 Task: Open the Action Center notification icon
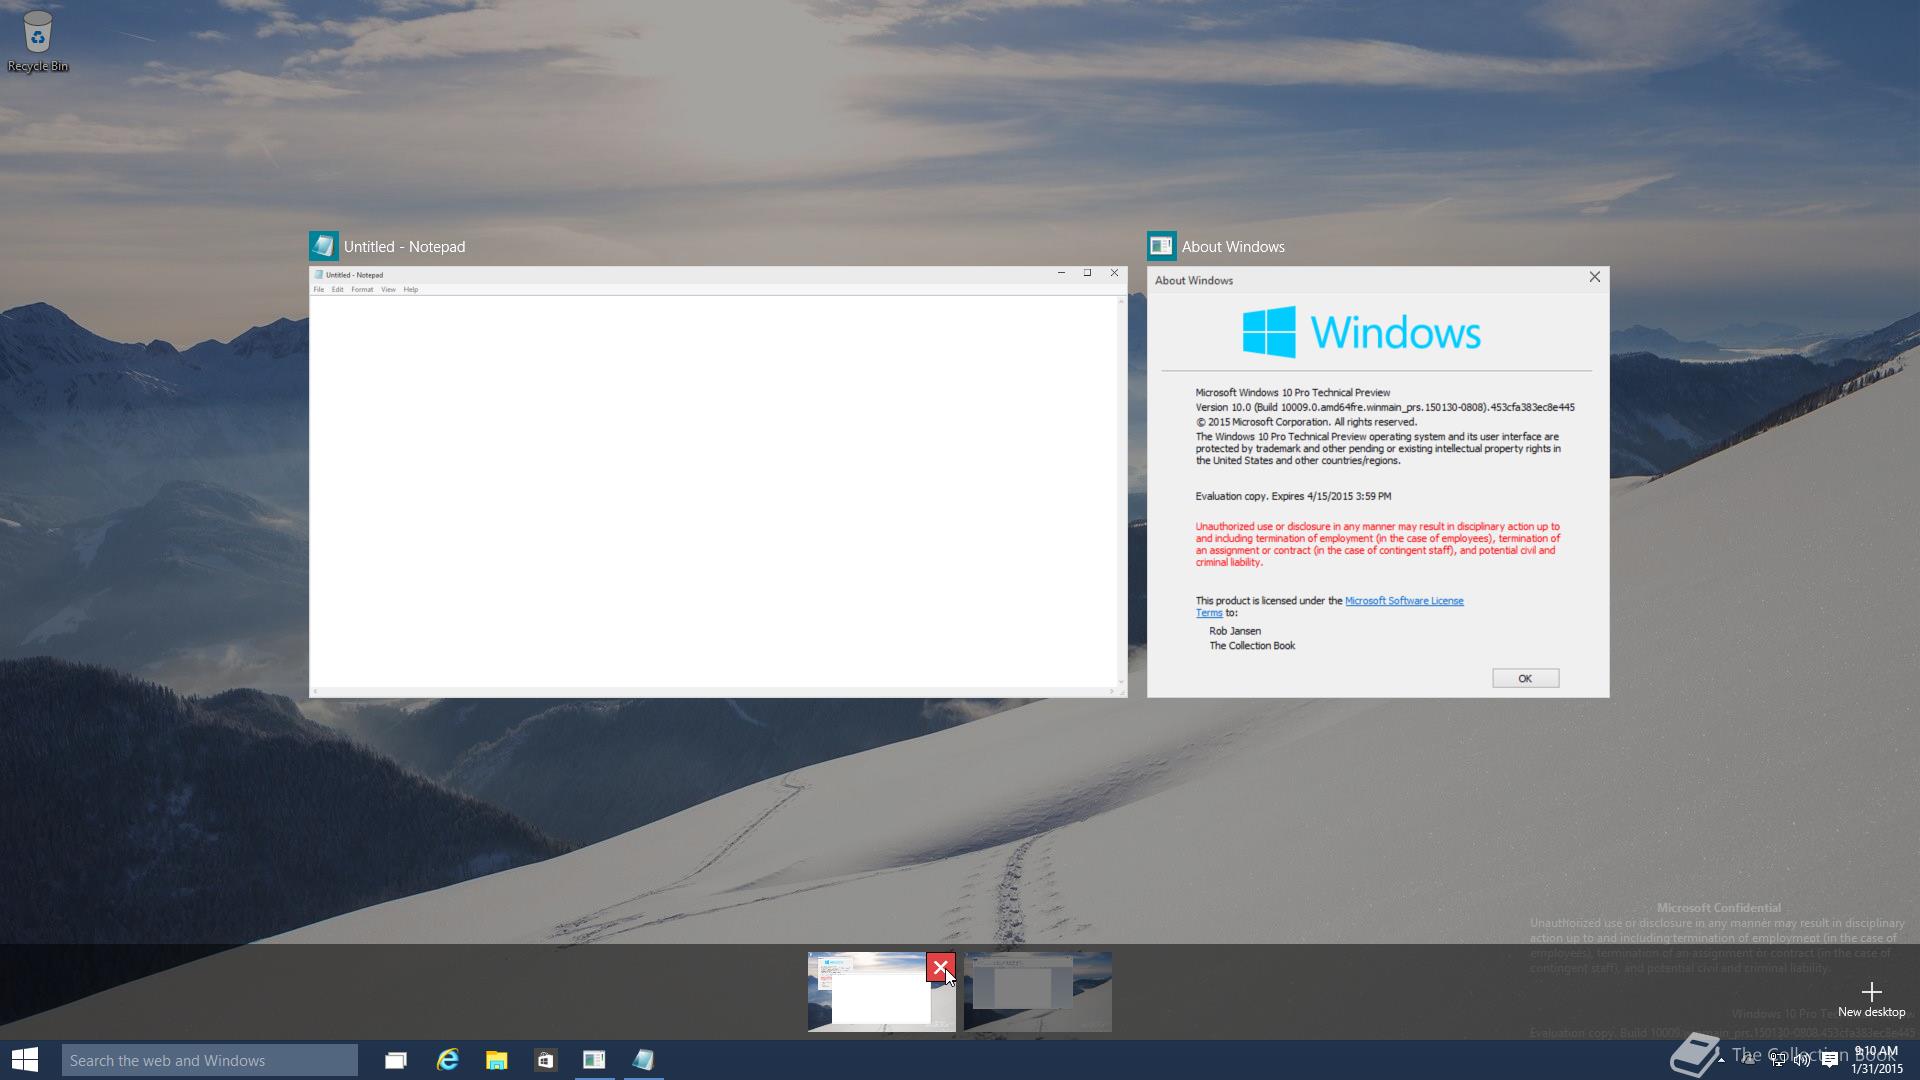(1830, 1060)
